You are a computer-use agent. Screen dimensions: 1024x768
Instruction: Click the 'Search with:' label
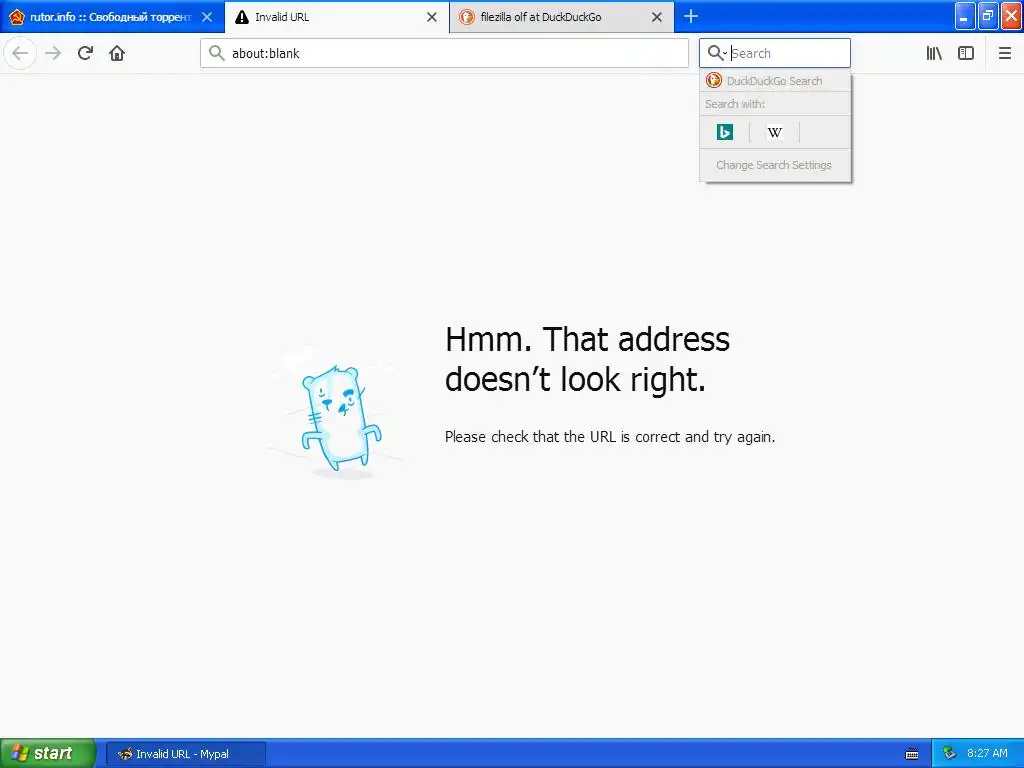pos(735,104)
